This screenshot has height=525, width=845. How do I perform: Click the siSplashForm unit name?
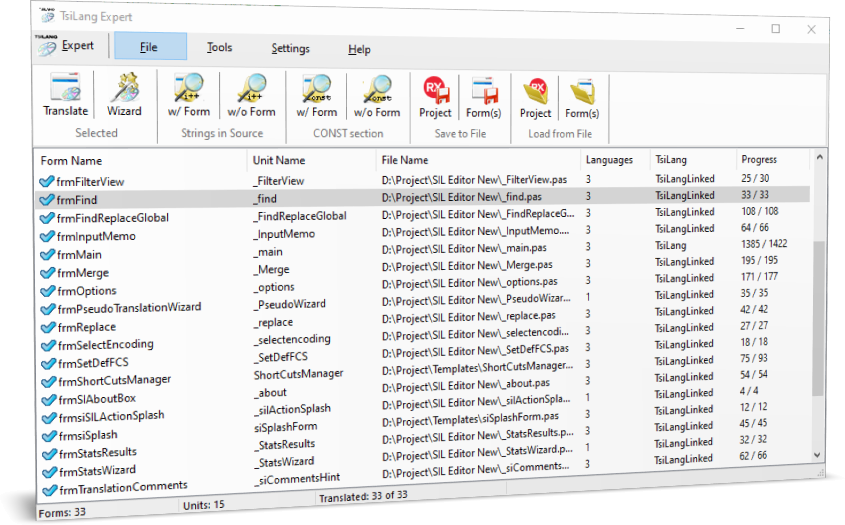pos(285,427)
